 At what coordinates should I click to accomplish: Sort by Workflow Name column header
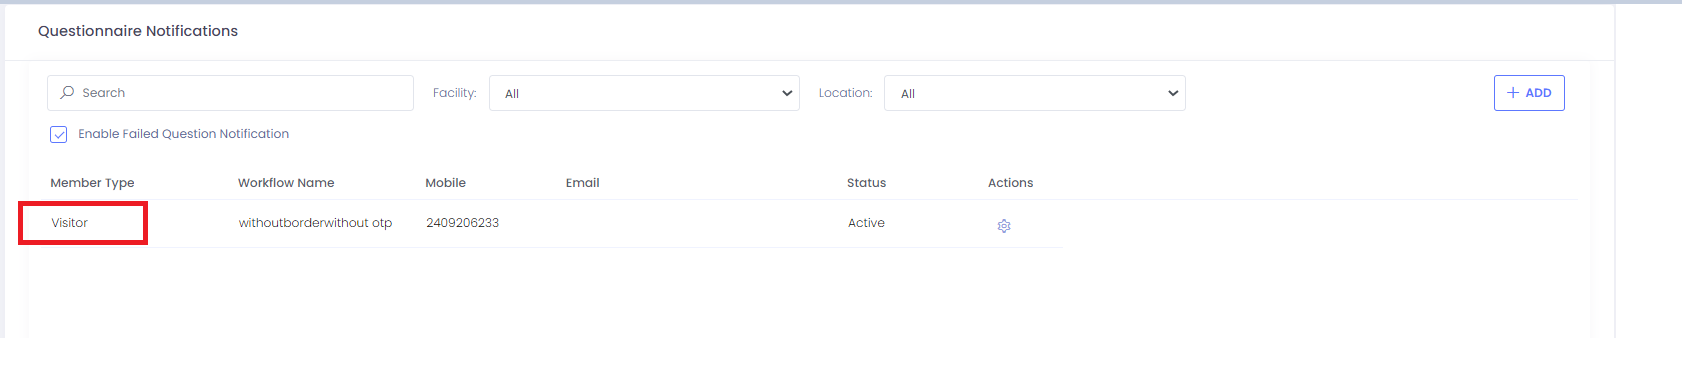(x=286, y=183)
